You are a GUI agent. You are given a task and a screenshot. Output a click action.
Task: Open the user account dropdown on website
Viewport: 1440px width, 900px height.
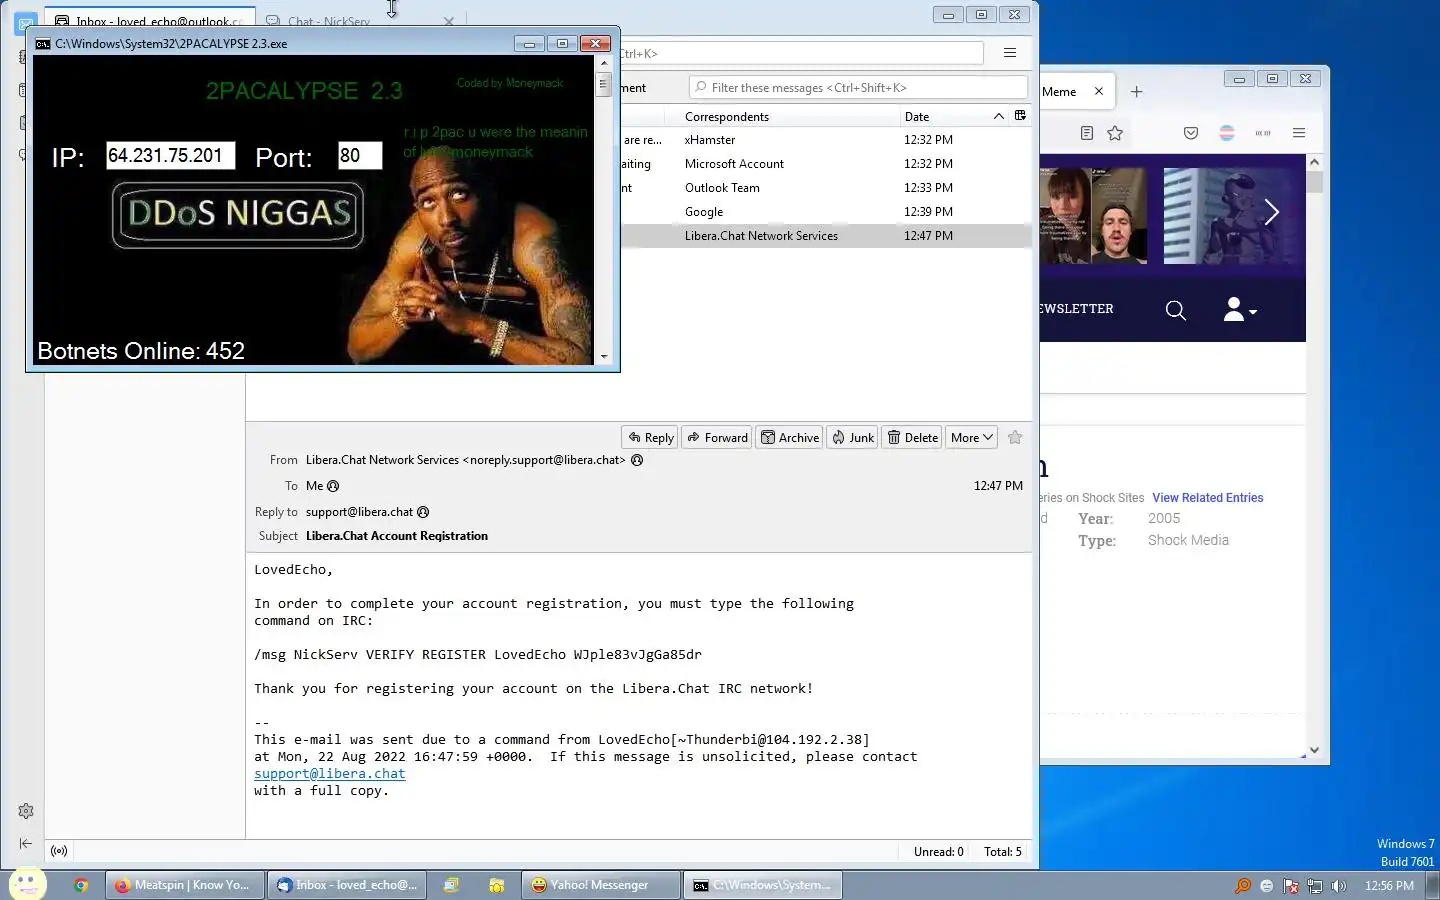tap(1240, 309)
